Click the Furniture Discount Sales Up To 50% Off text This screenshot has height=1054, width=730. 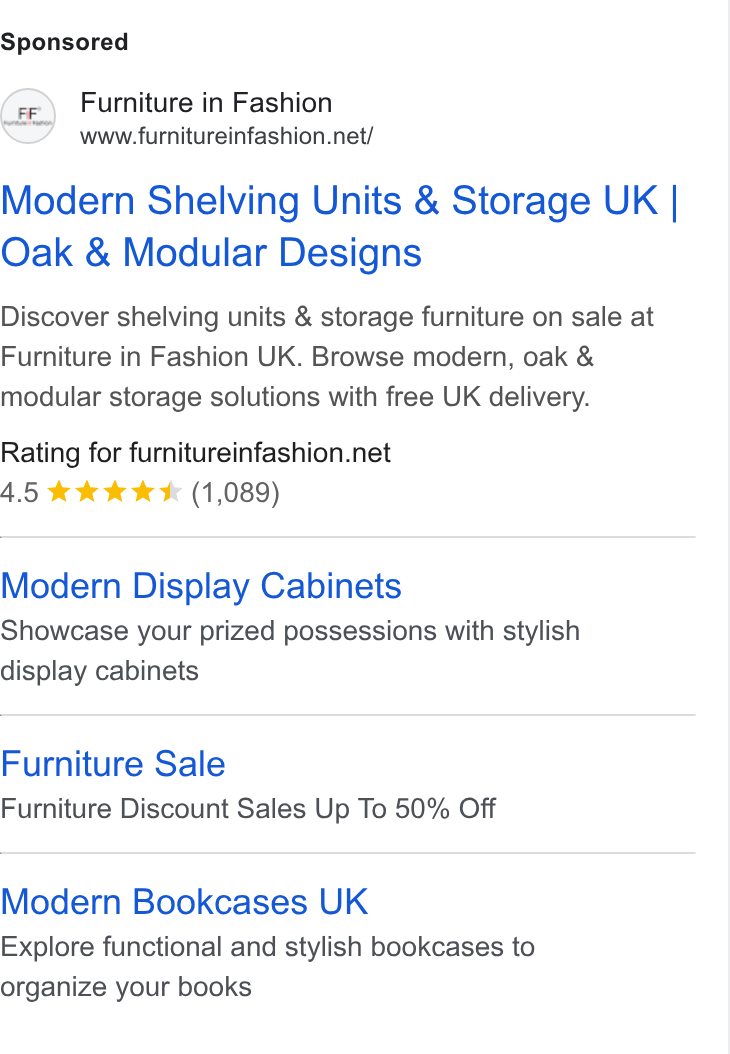248,809
